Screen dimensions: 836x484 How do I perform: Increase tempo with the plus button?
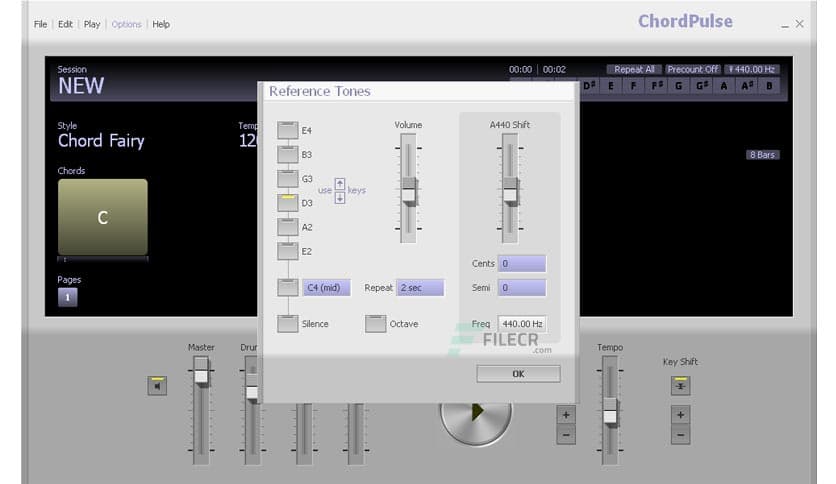pyautogui.click(x=566, y=415)
